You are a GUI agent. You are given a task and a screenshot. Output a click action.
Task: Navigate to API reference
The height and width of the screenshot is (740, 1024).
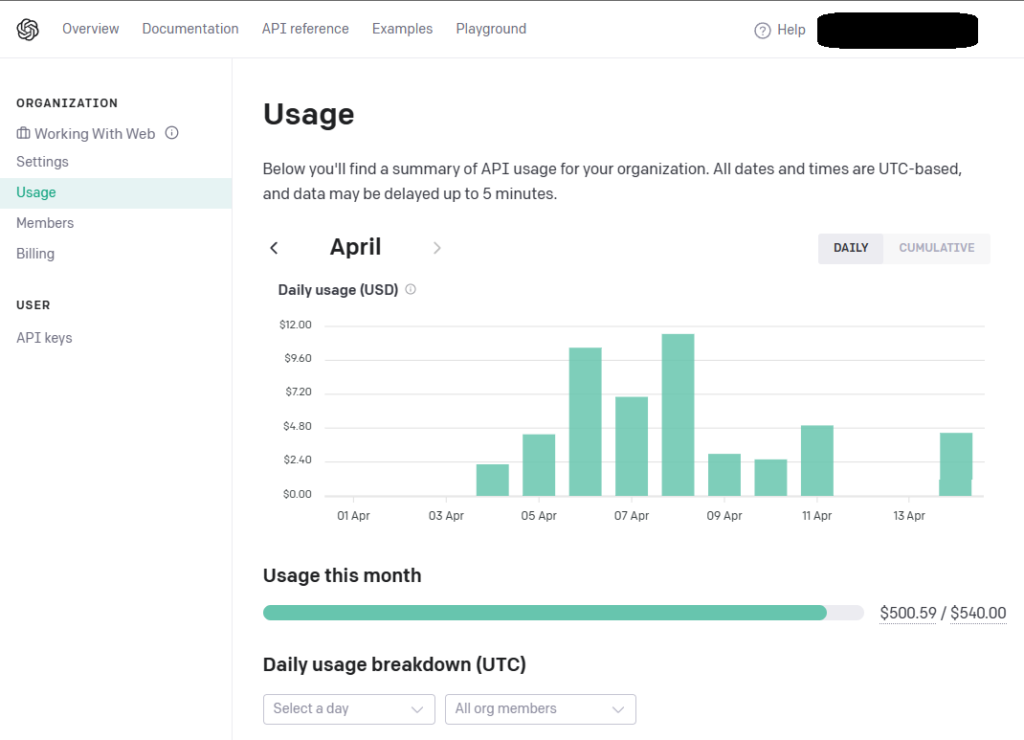(305, 29)
